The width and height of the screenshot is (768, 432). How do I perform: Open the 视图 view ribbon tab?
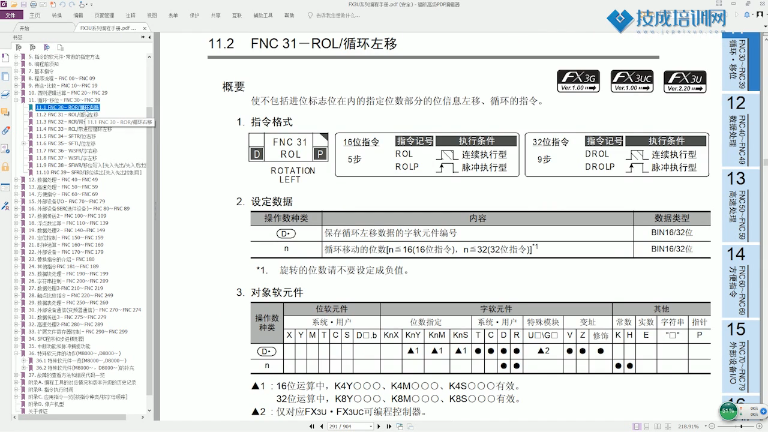(x=152, y=15)
